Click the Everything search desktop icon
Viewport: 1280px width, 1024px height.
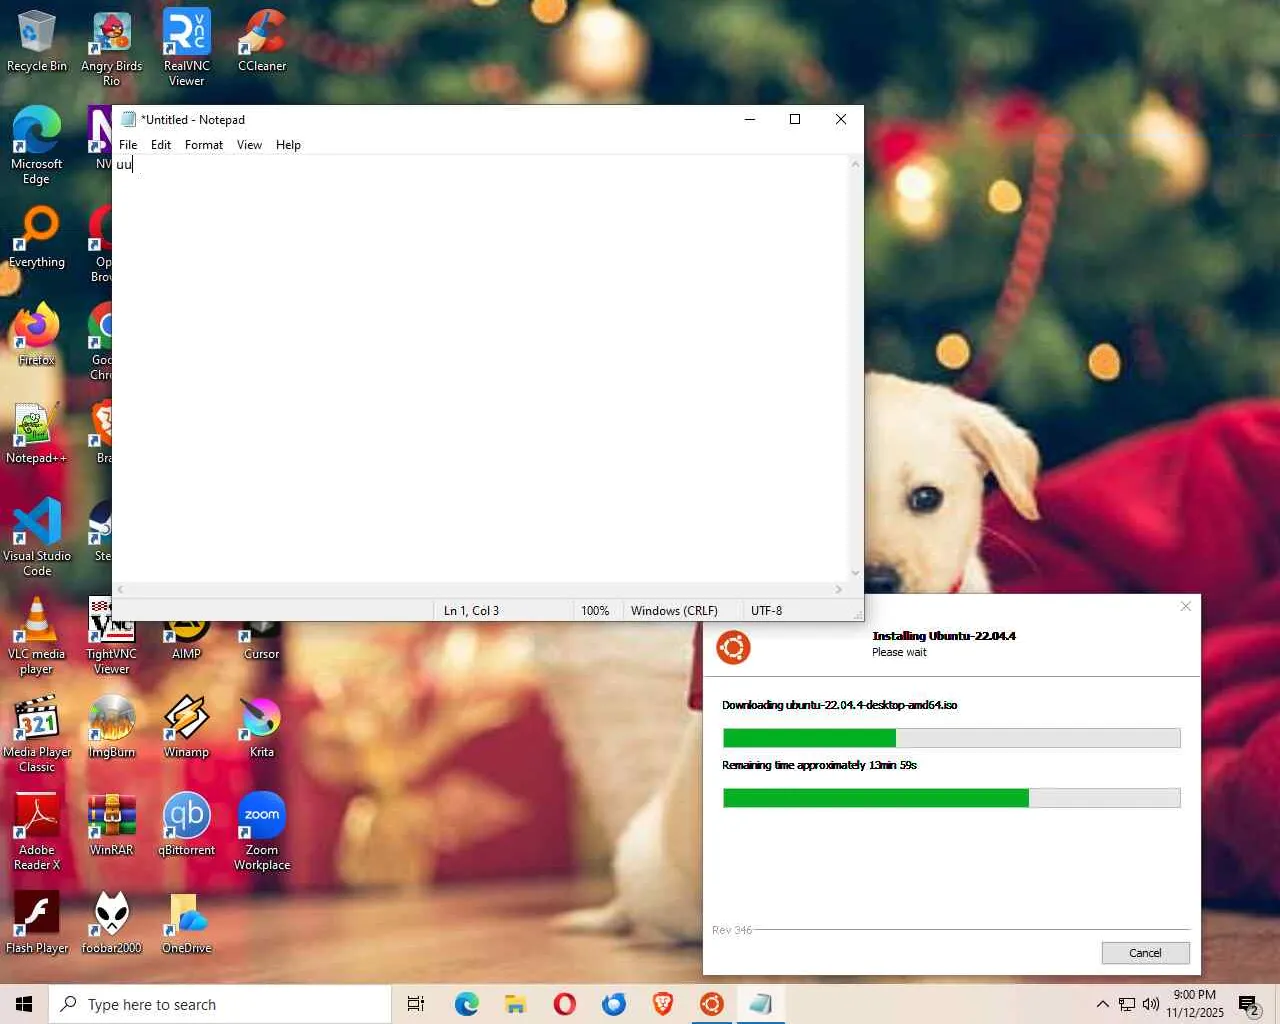pos(37,237)
